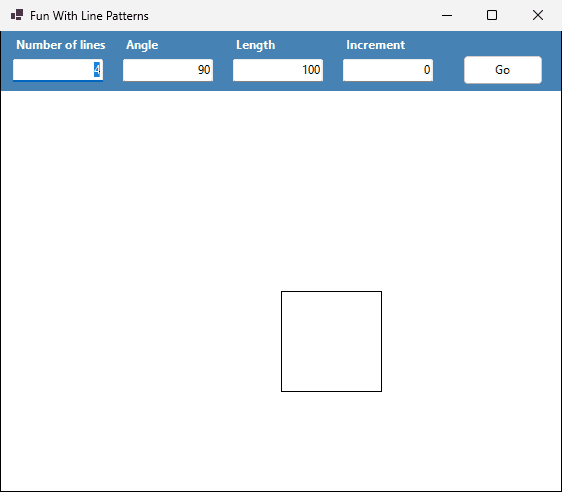The image size is (562, 492).
Task: Click the drawn square in the canvas
Action: pos(332,341)
